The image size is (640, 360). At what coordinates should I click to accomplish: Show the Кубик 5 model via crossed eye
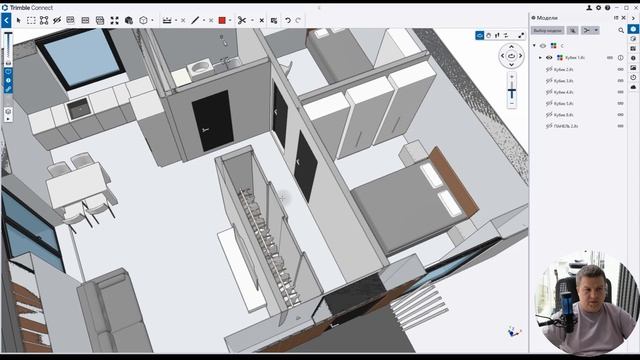click(x=549, y=103)
